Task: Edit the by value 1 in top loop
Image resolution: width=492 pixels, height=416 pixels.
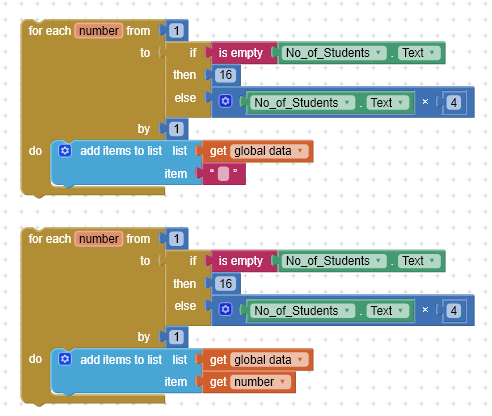Action: tap(176, 129)
